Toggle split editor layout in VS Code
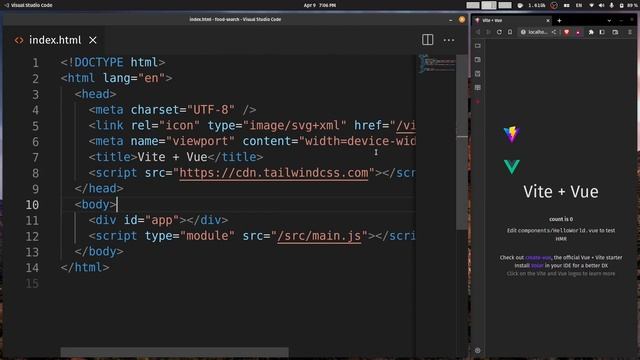 pyautogui.click(x=427, y=40)
